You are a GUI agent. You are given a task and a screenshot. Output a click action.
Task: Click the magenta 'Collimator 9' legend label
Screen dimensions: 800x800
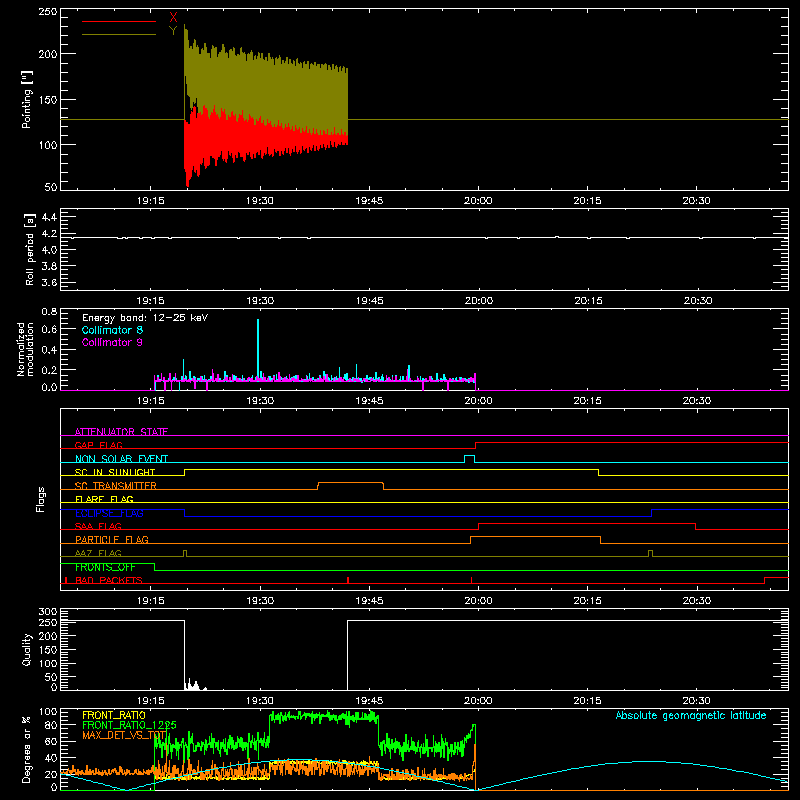(112, 342)
